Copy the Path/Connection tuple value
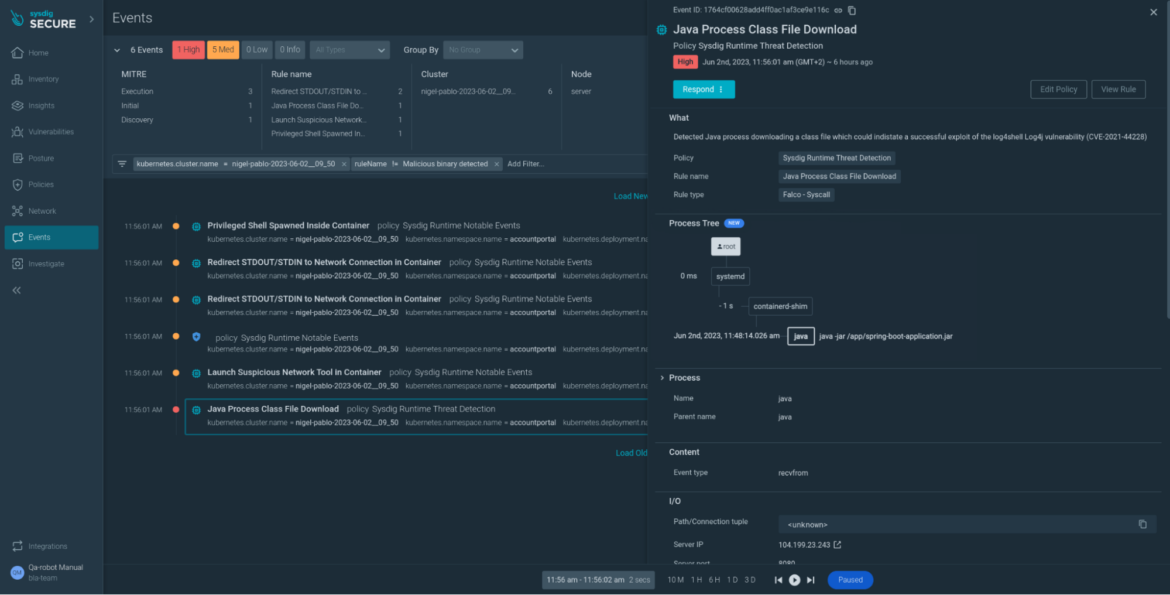Viewport: 1170px width, 595px height. click(x=1142, y=524)
